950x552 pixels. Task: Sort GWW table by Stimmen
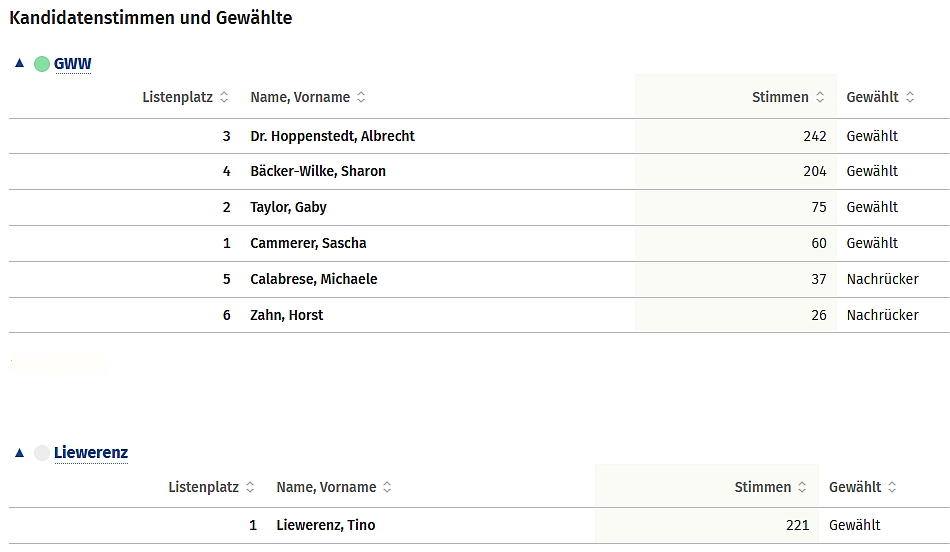point(788,97)
